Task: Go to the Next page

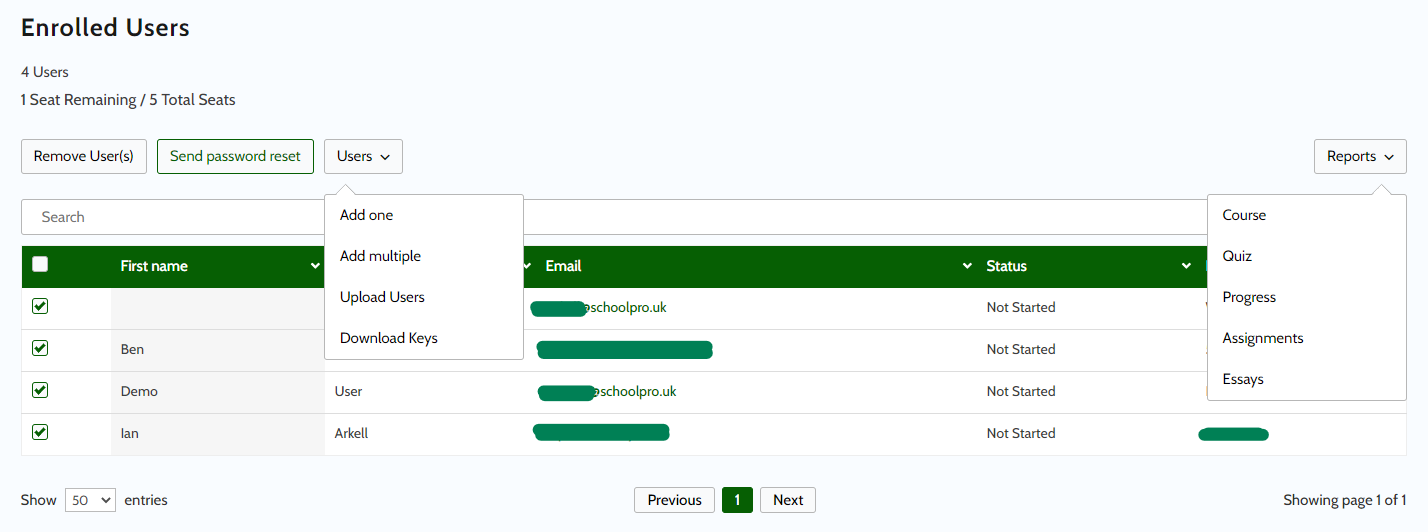Action: [787, 500]
